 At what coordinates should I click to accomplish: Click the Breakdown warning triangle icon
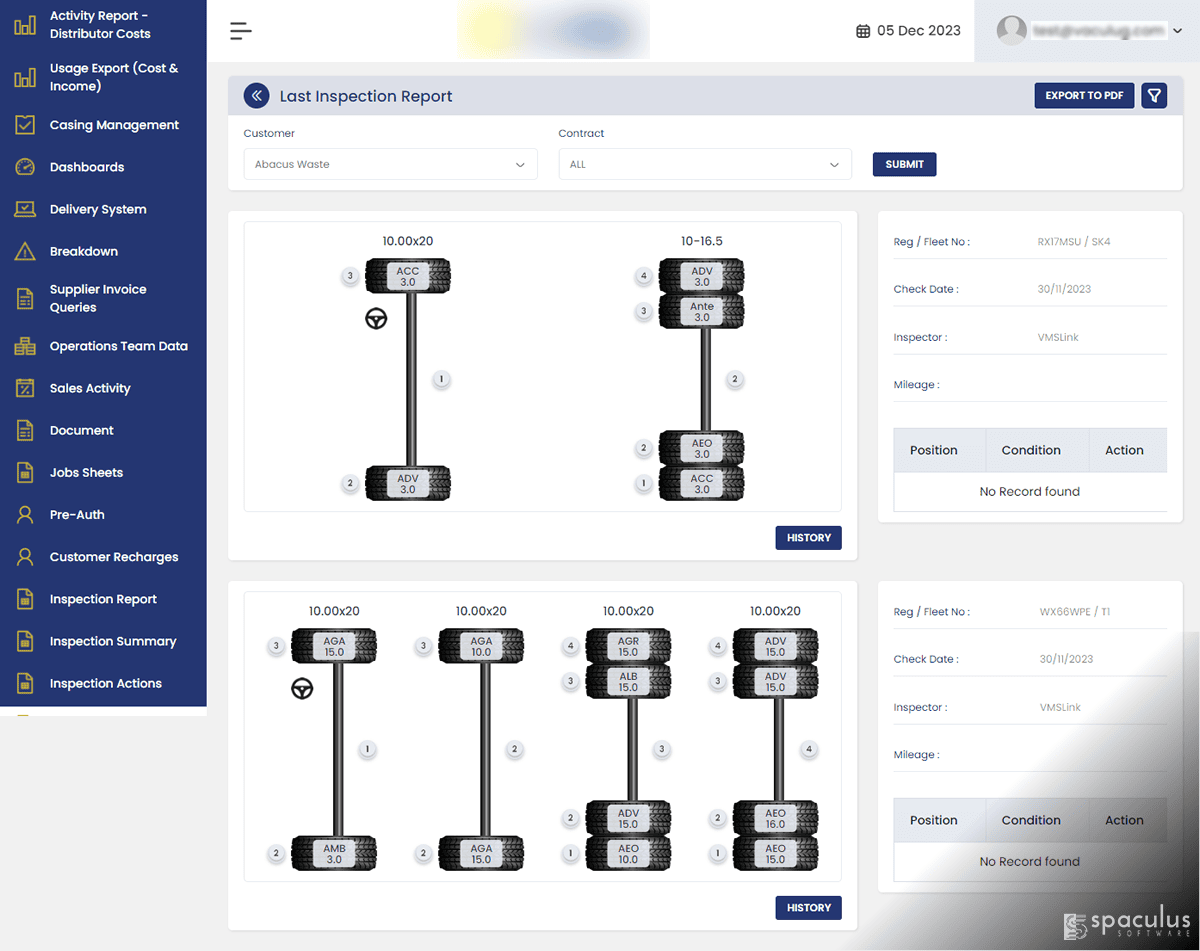[x=25, y=251]
